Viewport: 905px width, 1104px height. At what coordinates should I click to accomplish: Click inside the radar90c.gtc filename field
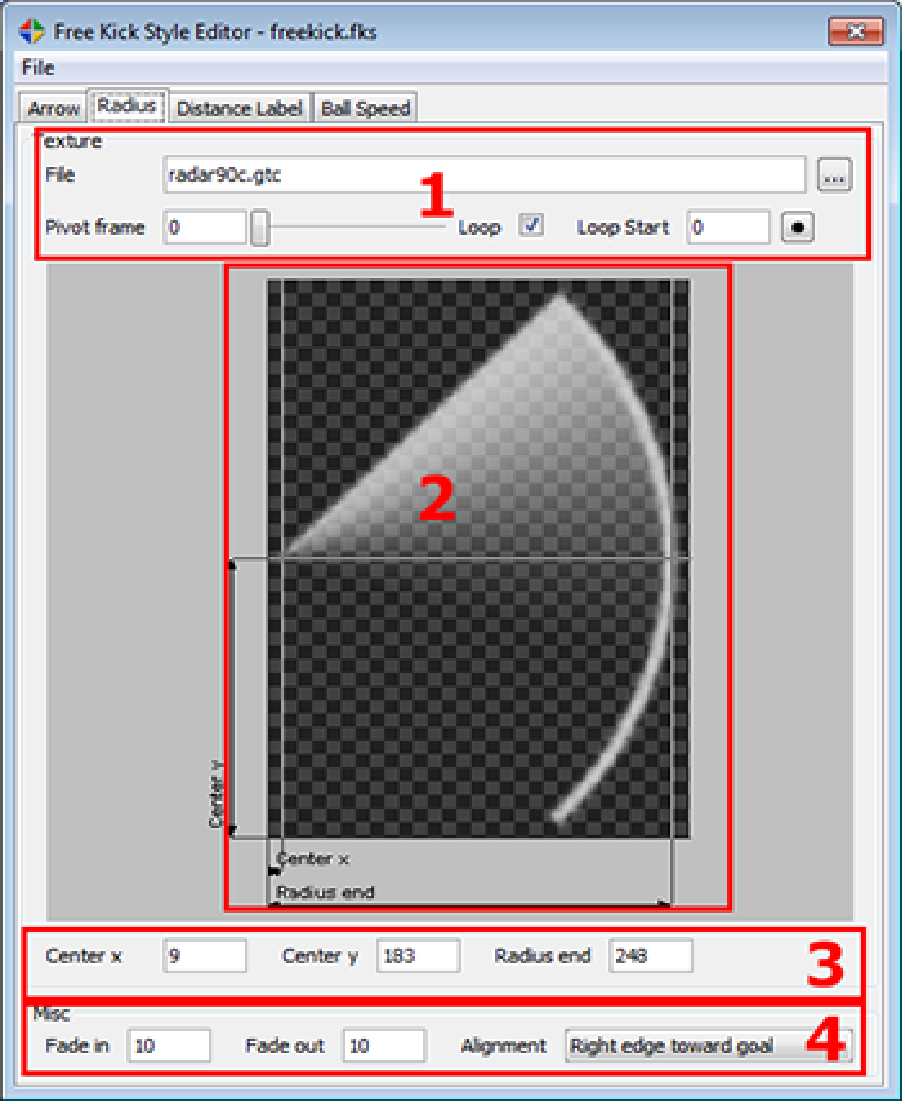click(x=400, y=174)
